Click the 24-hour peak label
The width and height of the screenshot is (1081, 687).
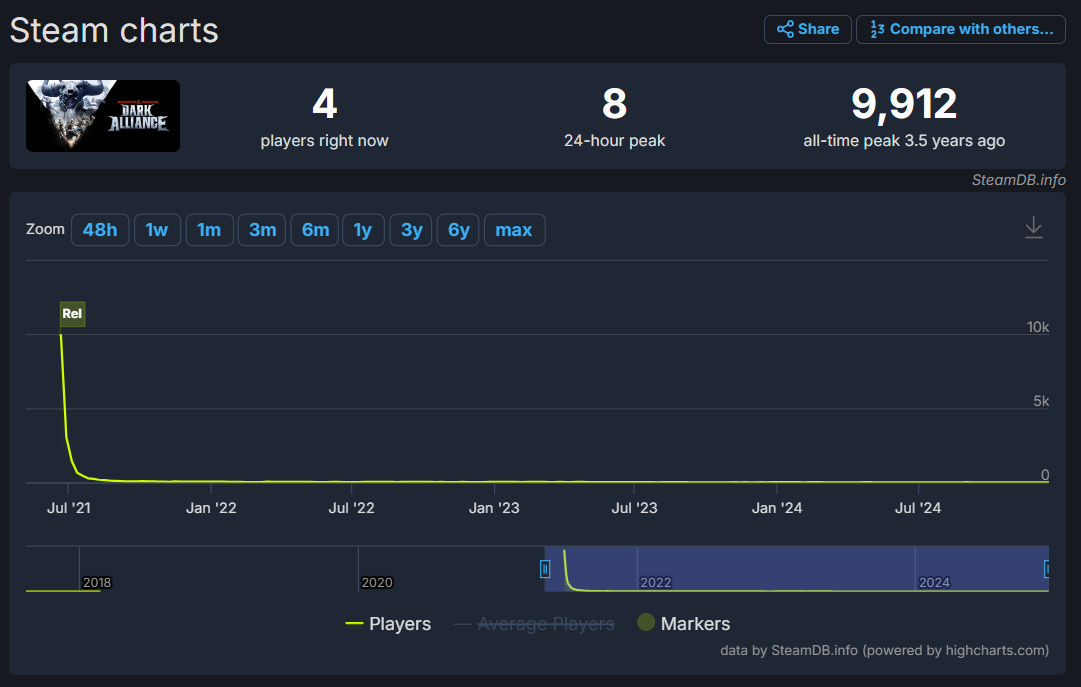[614, 141]
